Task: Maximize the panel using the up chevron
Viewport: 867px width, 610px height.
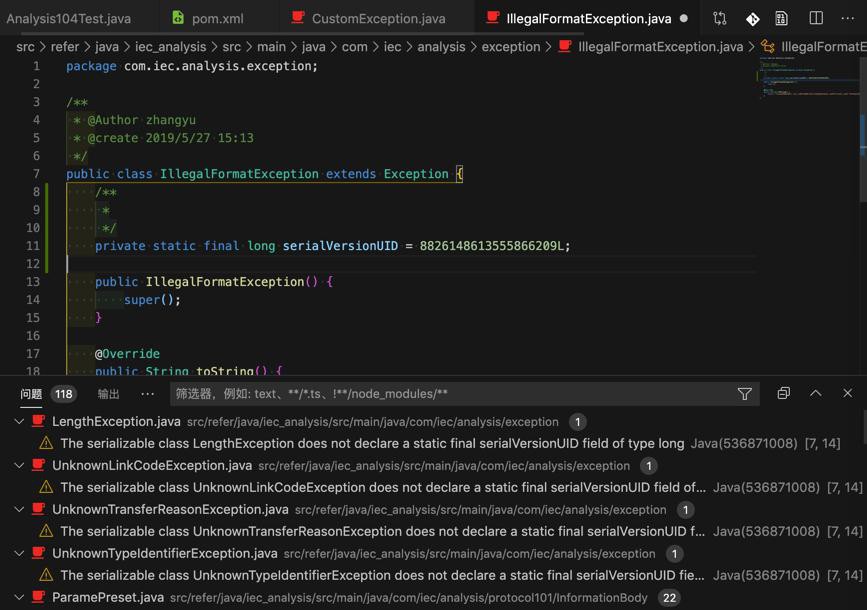Action: click(x=815, y=394)
